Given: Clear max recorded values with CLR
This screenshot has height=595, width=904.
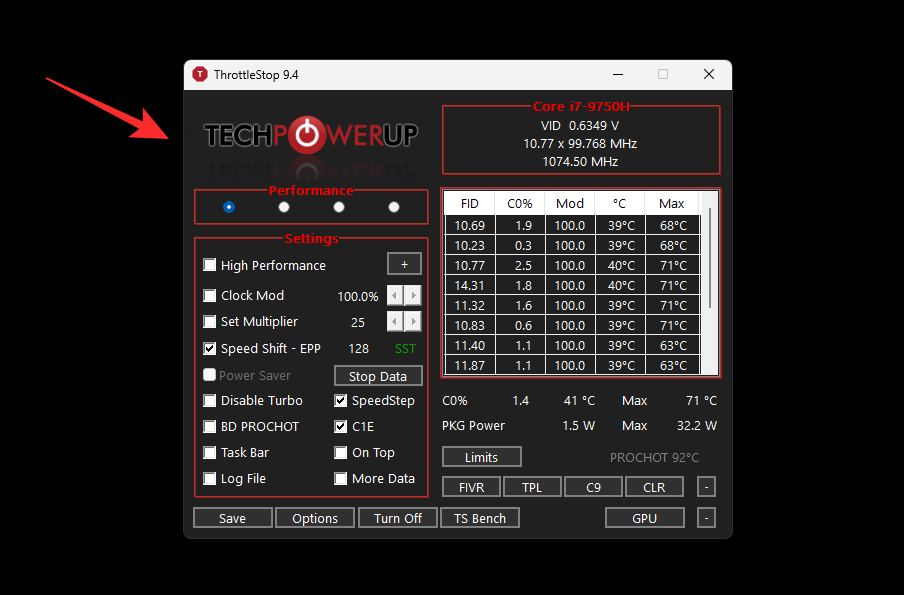Looking at the screenshot, I should tap(654, 486).
